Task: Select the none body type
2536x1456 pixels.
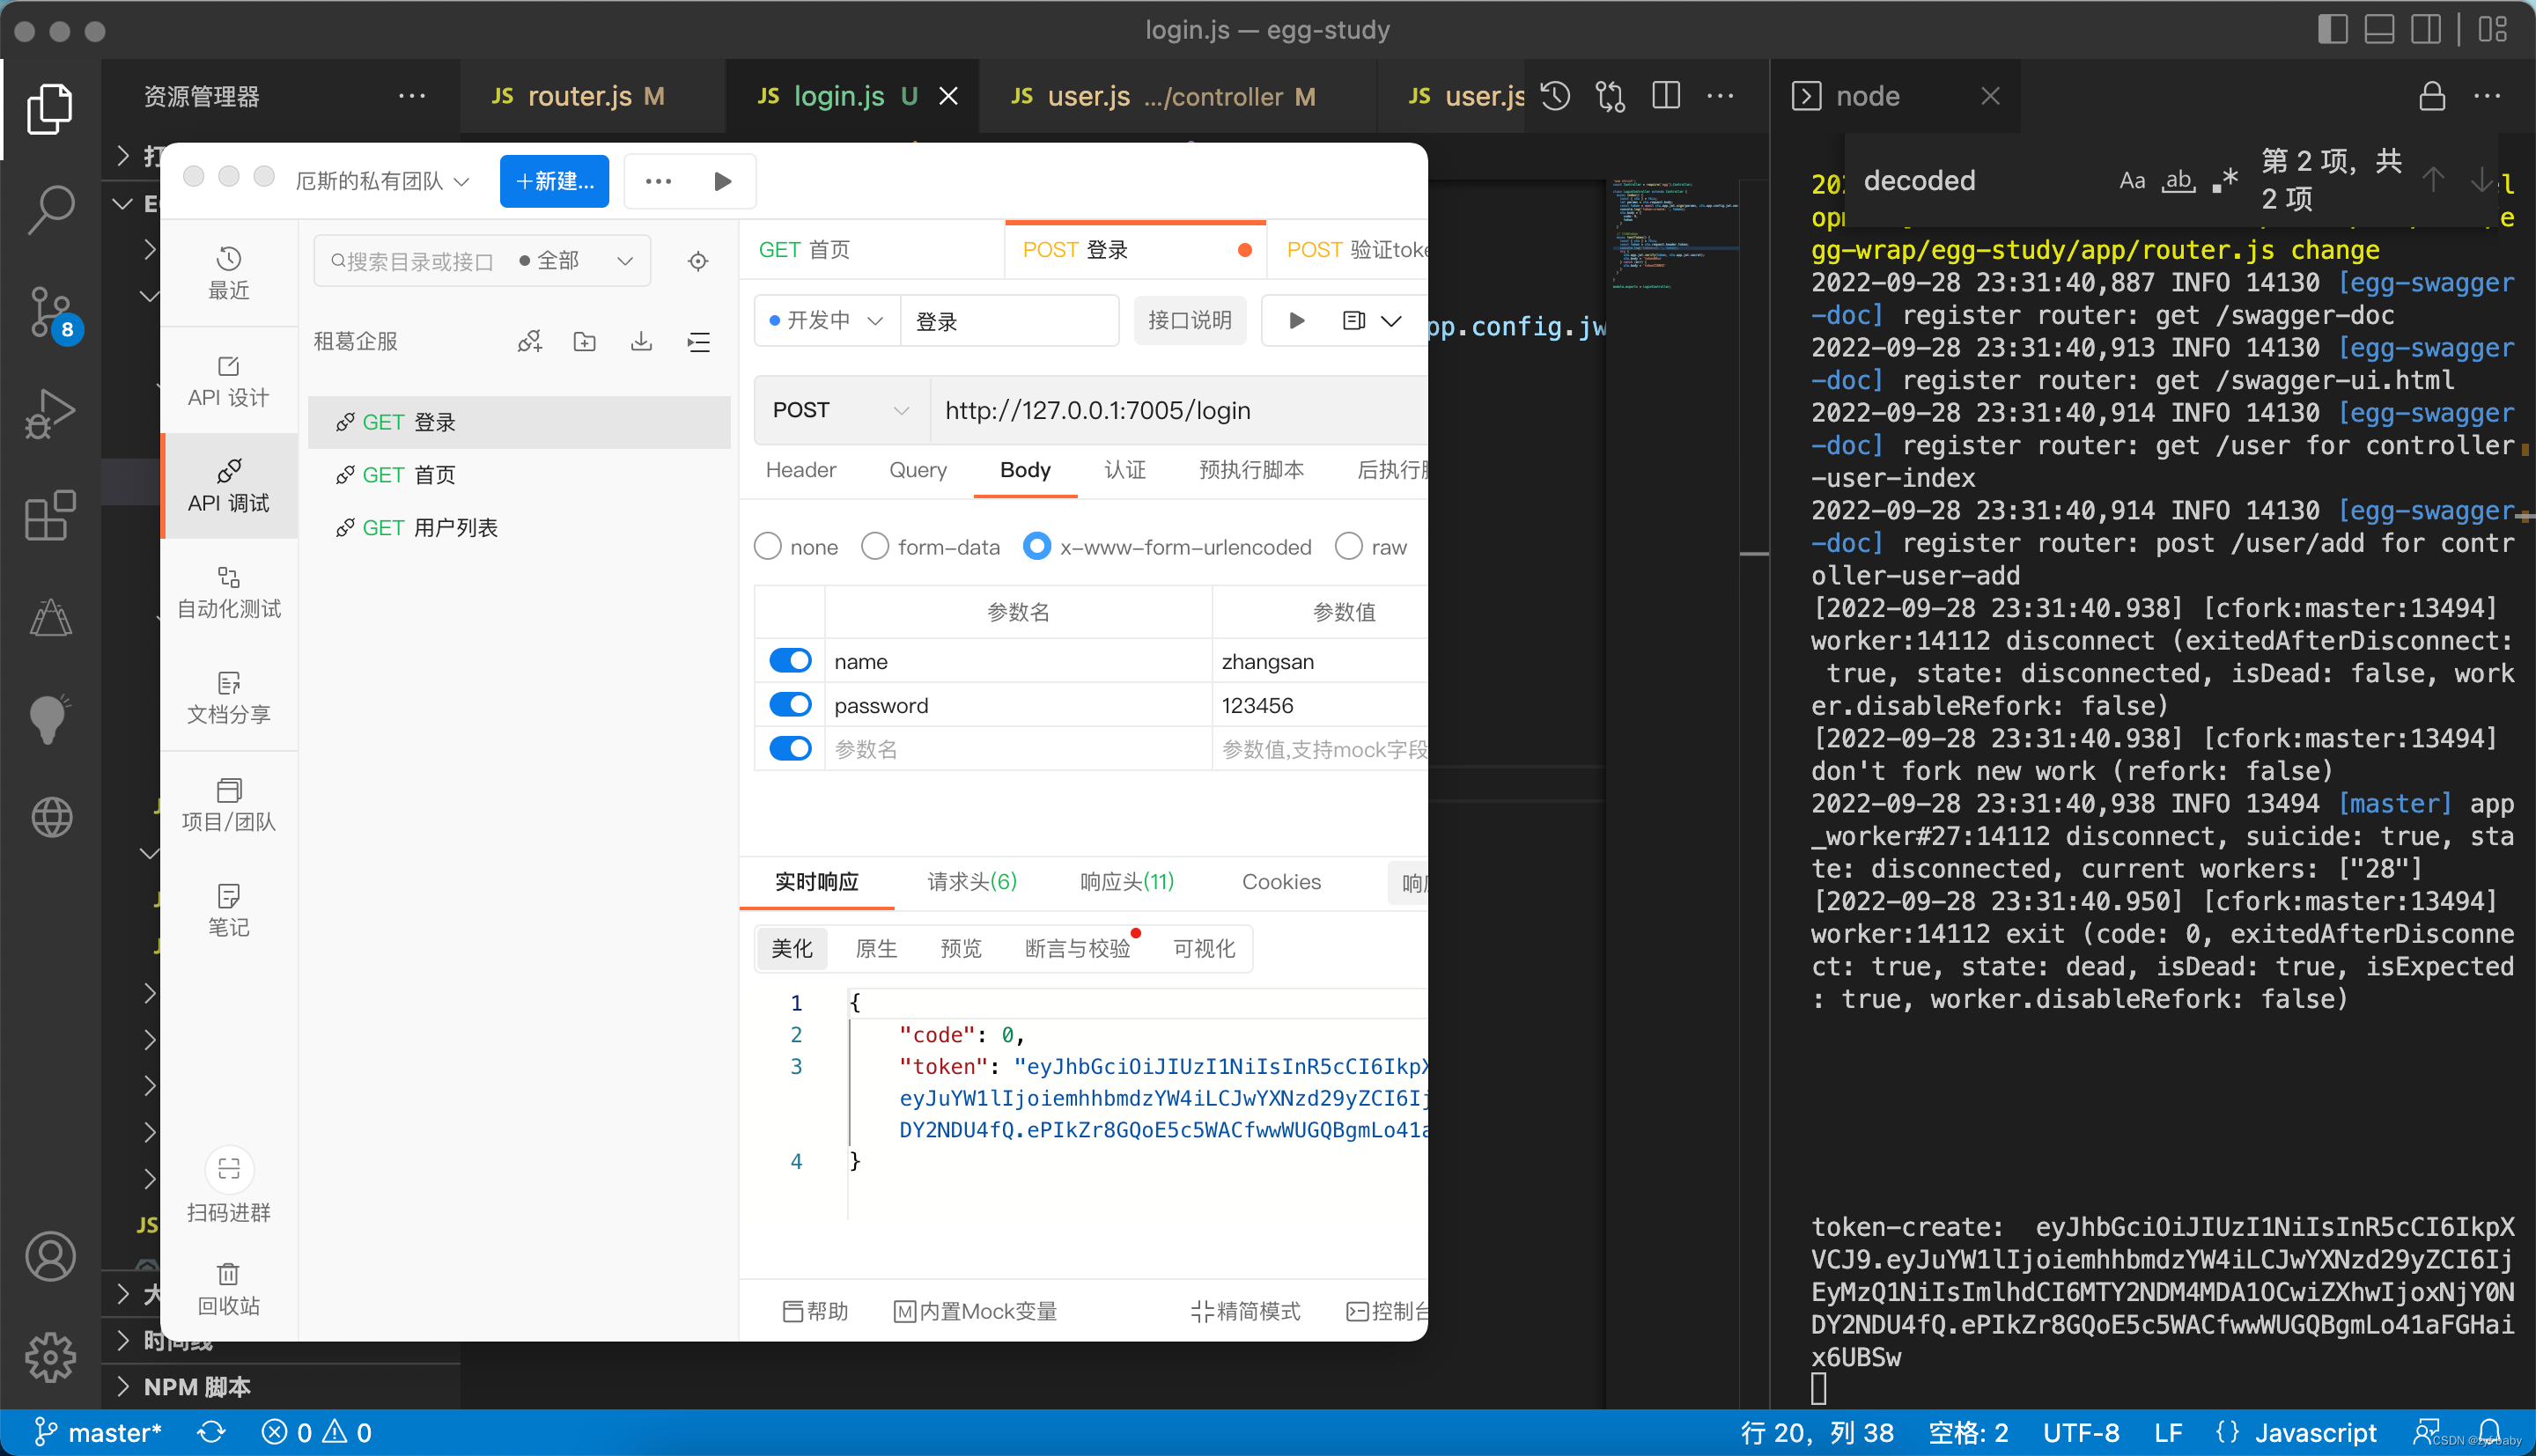Action: point(767,547)
